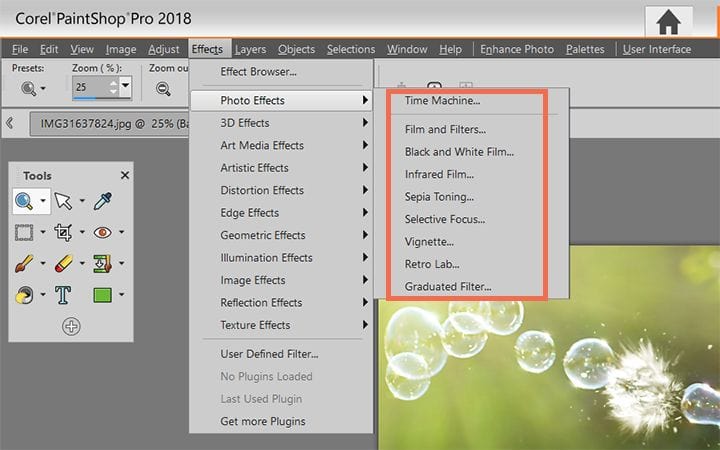
Task: Expand the Red Eye tool flyout arrow
Action: (x=122, y=232)
